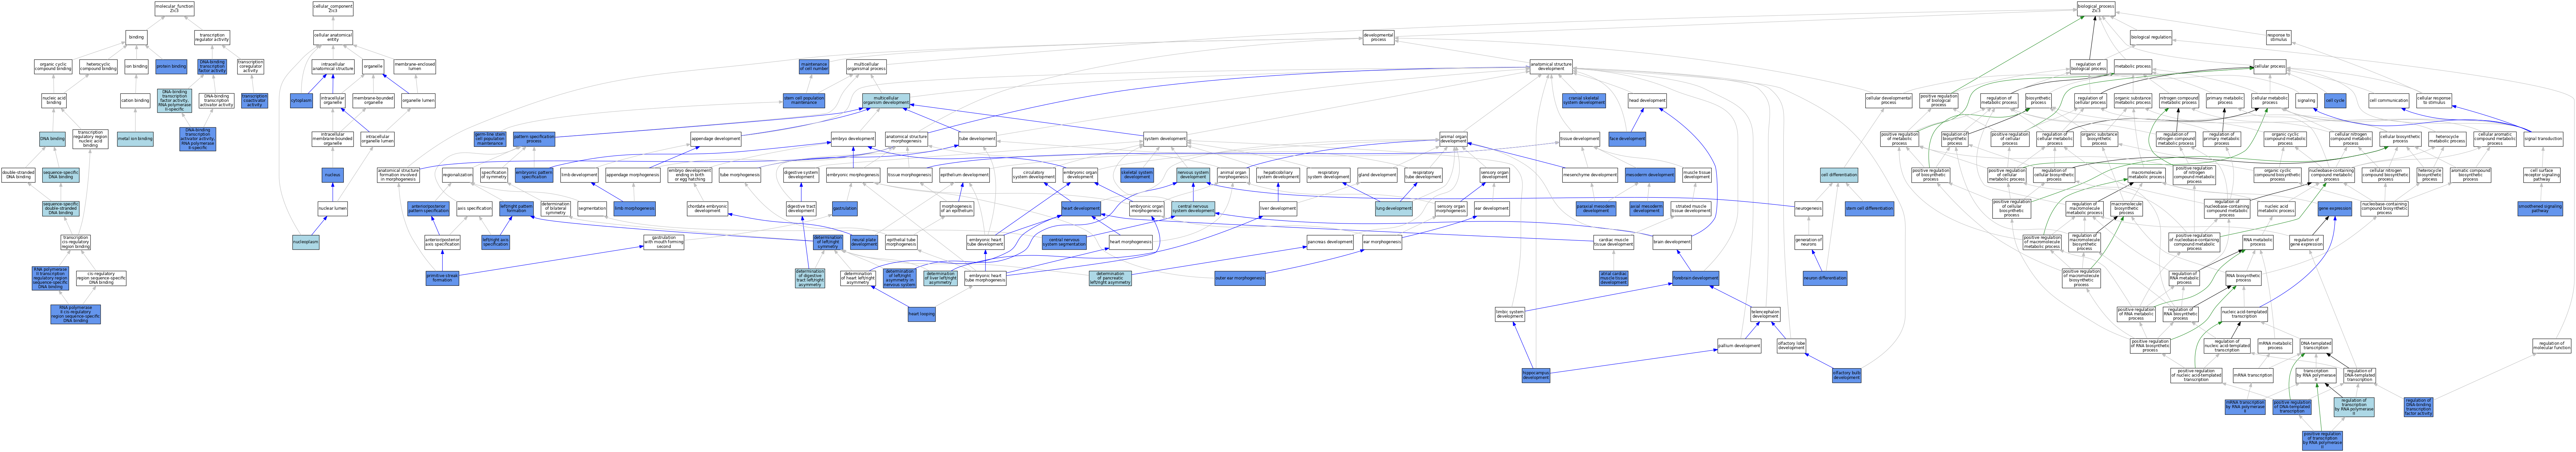Click 'outer ear morphogenesis' node
This screenshot has height=452, width=2576.
point(1240,278)
